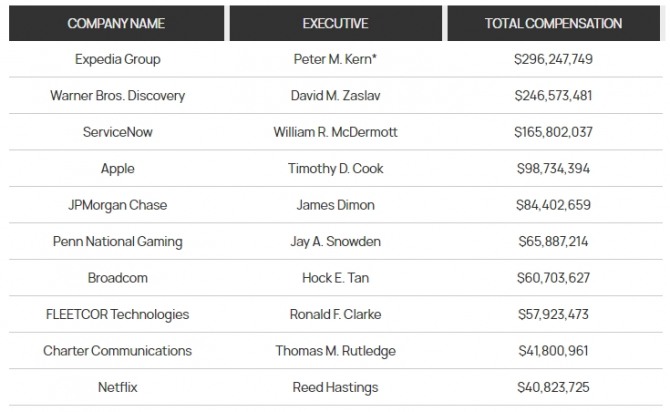
Task: Click the Apple company name
Action: coord(117,169)
